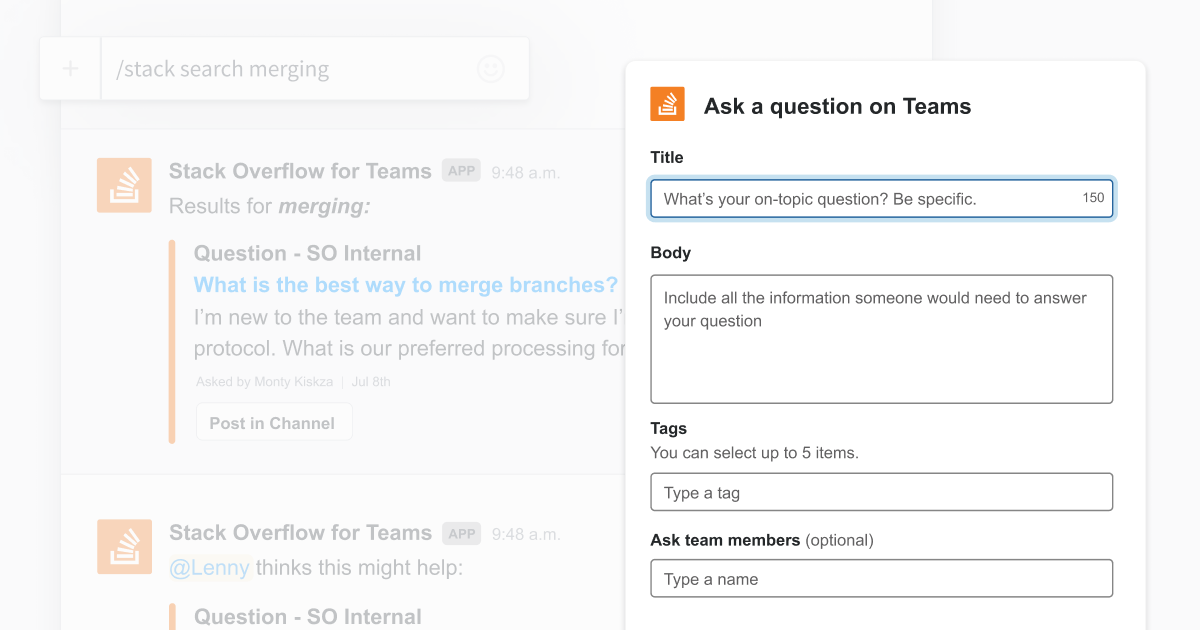1200x630 pixels.
Task: Click the Stack Overflow logo in the dialog header
Action: tap(667, 103)
